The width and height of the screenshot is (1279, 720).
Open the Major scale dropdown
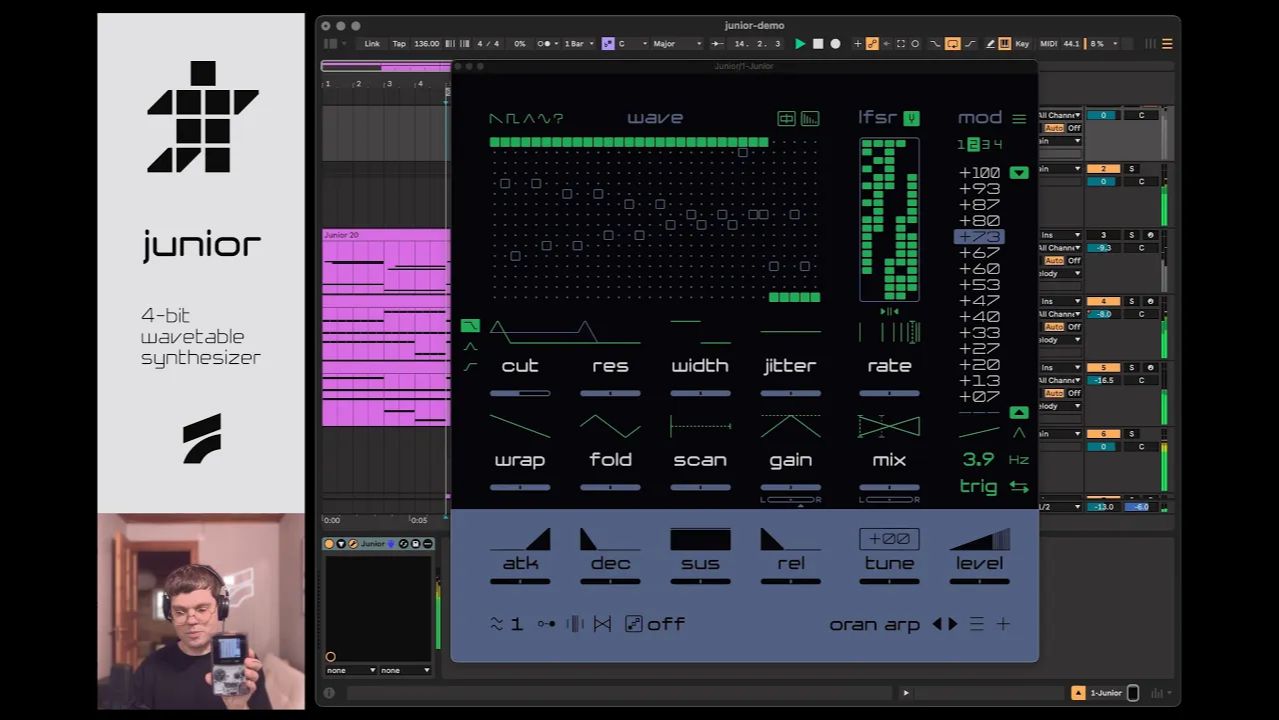[x=676, y=44]
